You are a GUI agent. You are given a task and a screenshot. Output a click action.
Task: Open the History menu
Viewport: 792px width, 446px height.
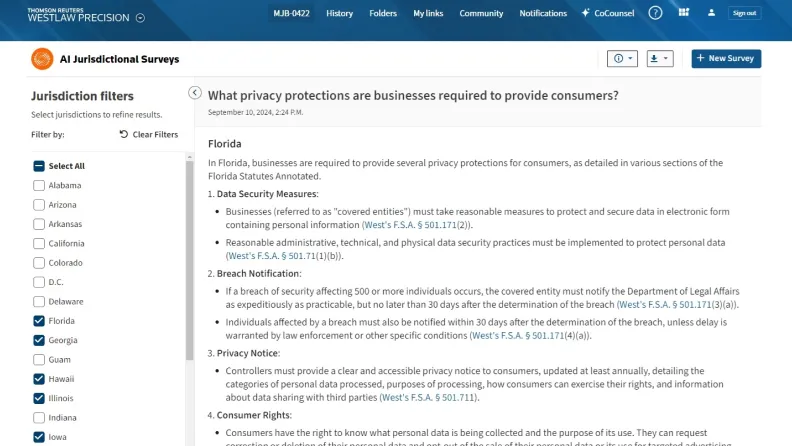[339, 13]
